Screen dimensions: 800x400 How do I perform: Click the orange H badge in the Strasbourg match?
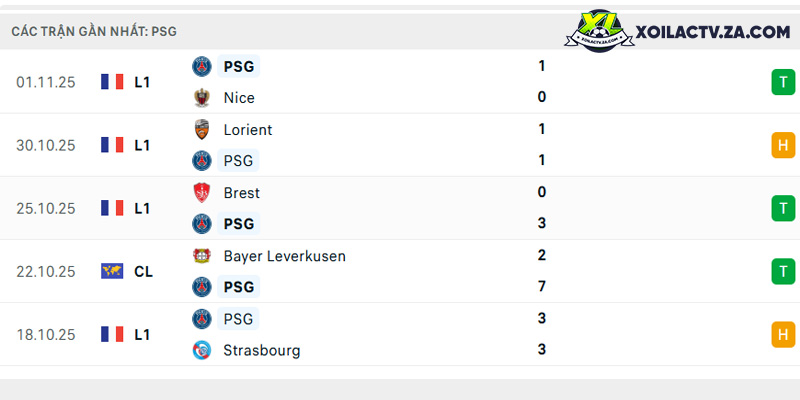[783, 334]
